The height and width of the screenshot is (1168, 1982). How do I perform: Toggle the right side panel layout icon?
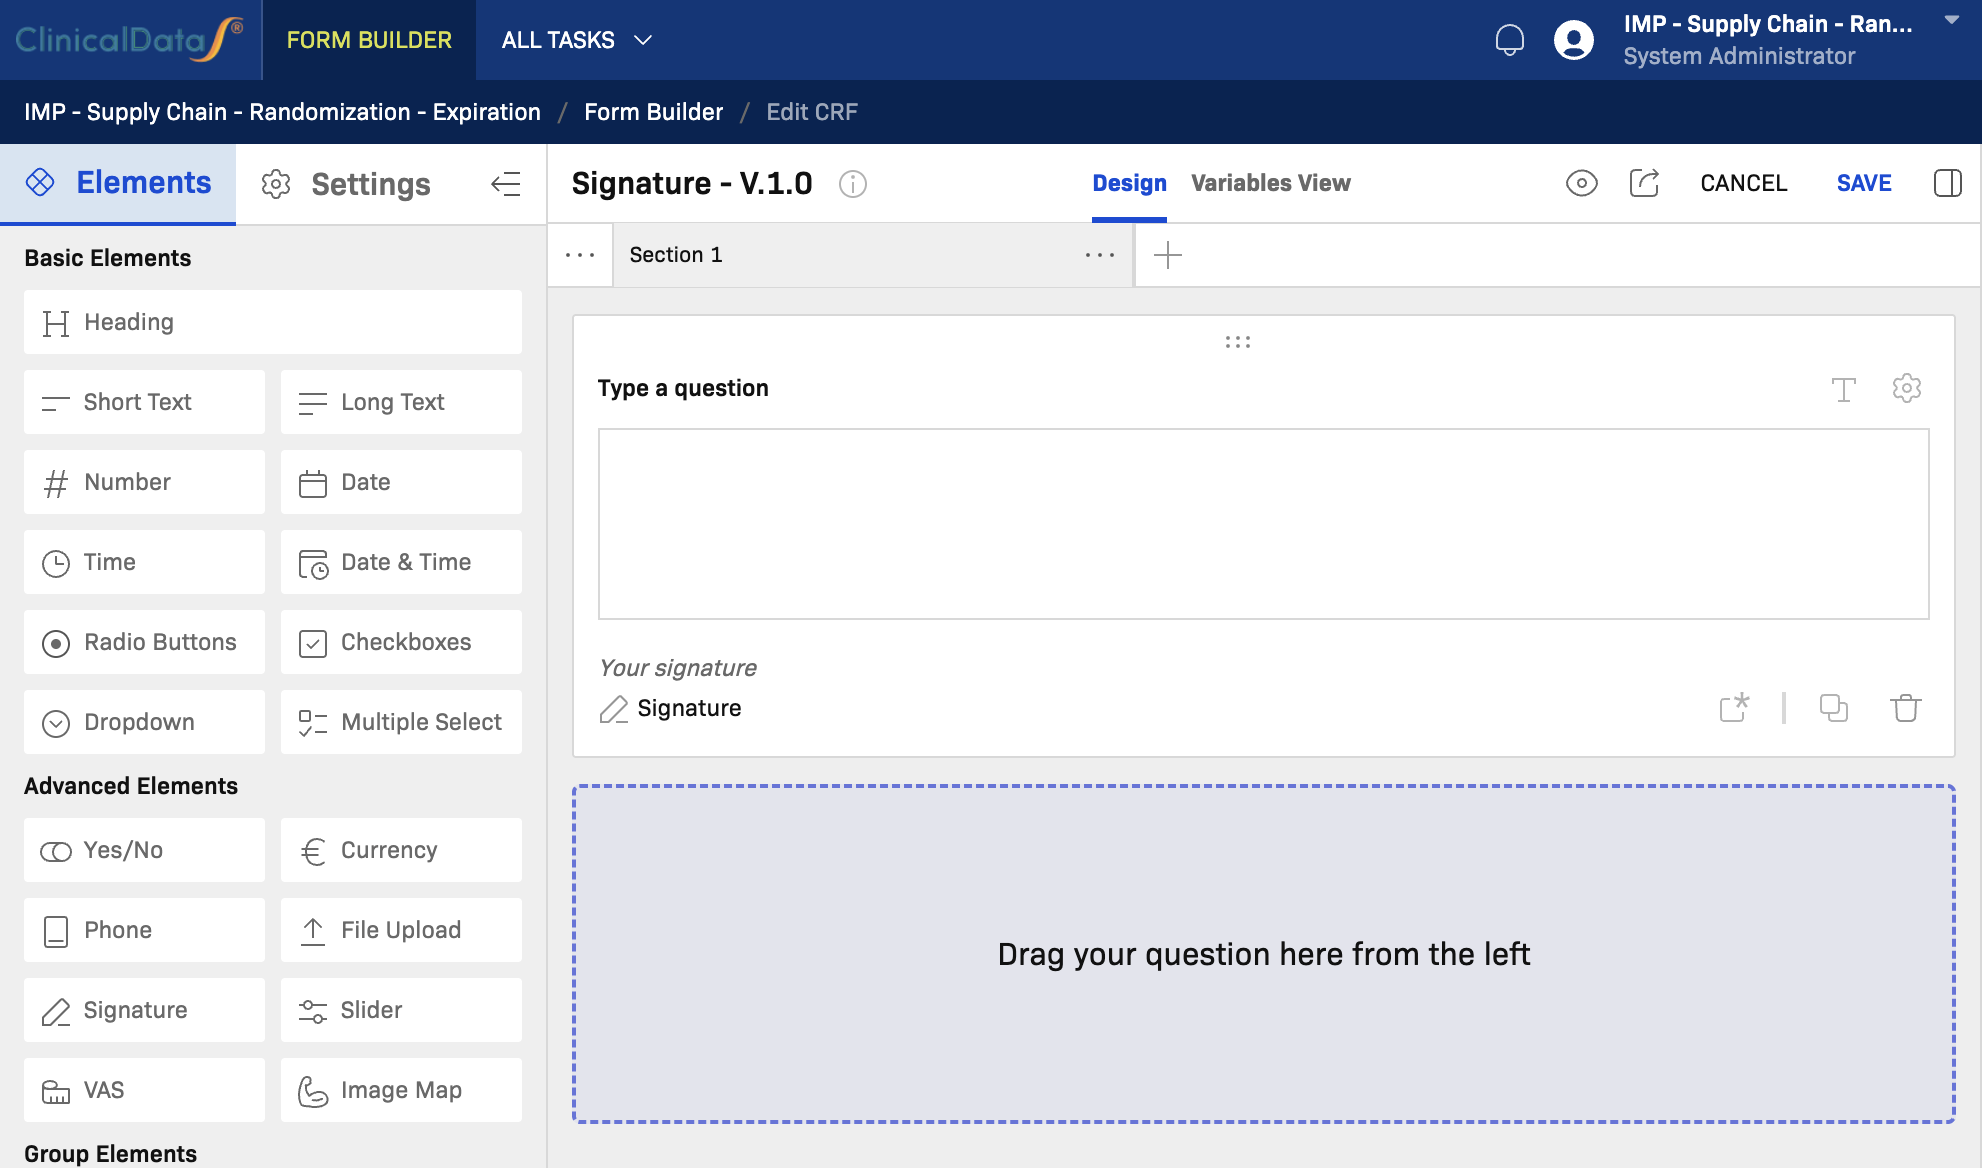(x=1948, y=183)
